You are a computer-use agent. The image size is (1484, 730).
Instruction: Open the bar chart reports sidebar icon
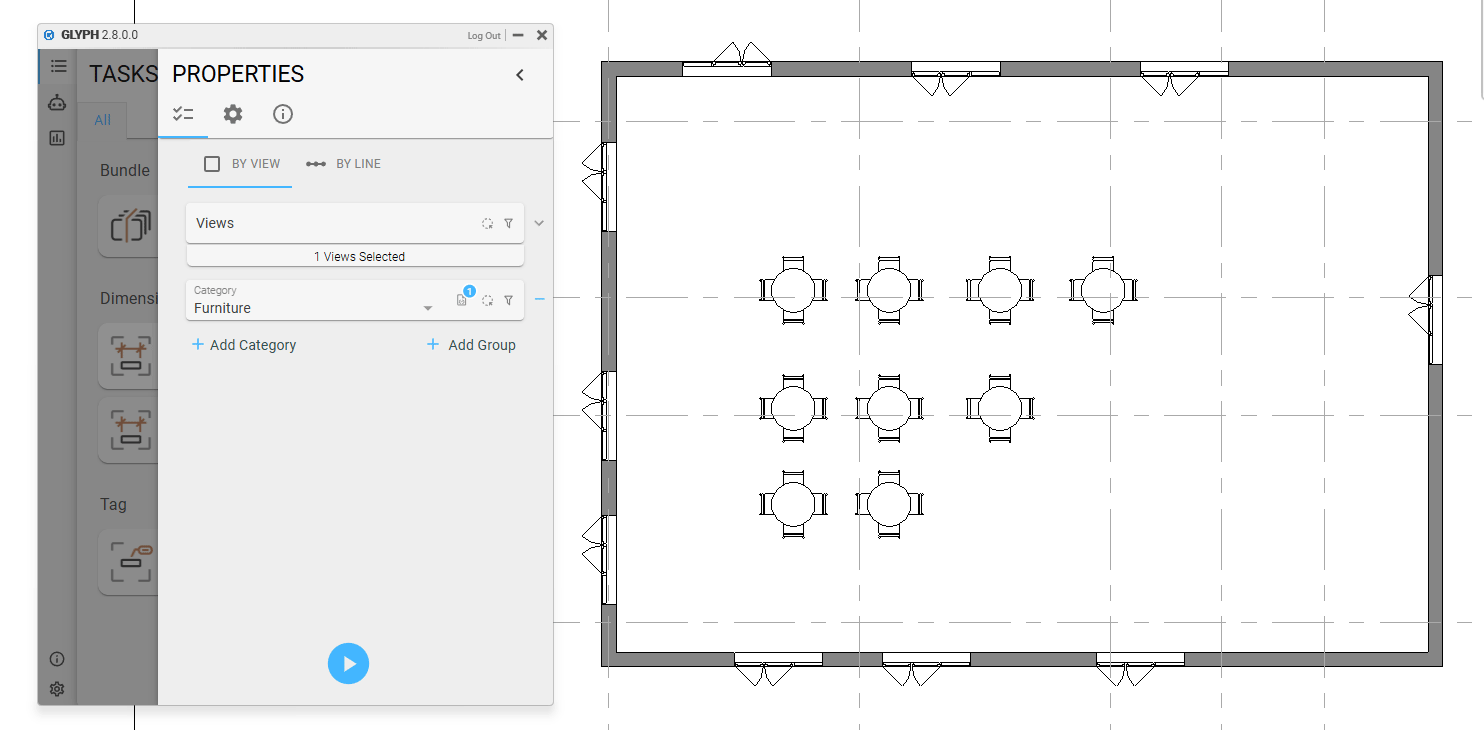(57, 138)
